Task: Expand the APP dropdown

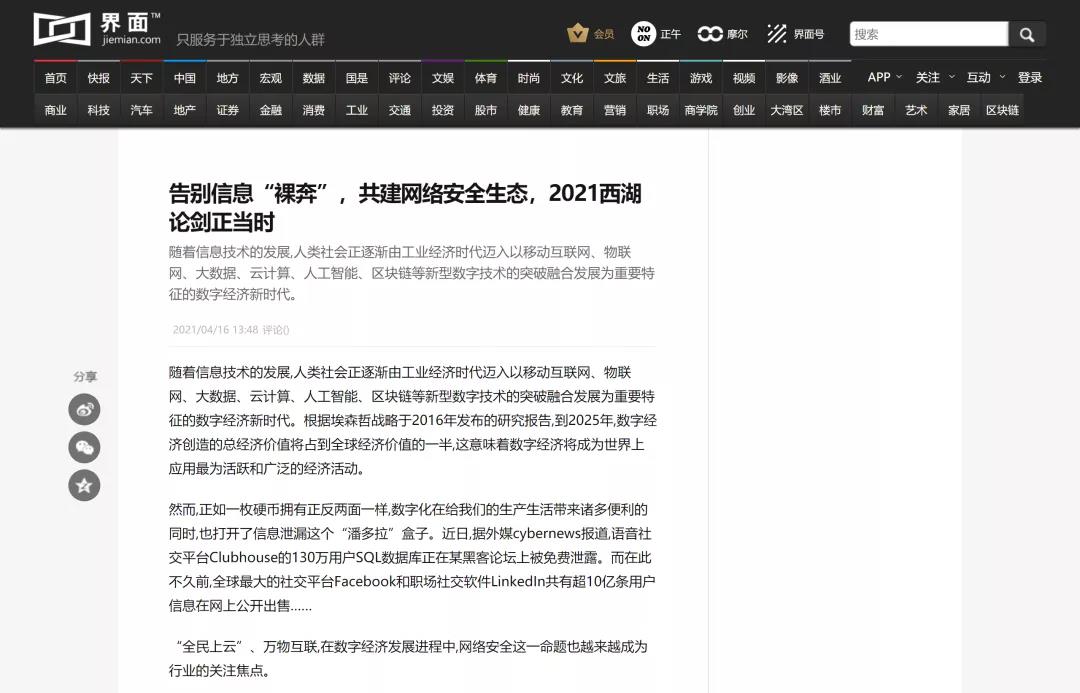Action: [x=884, y=77]
